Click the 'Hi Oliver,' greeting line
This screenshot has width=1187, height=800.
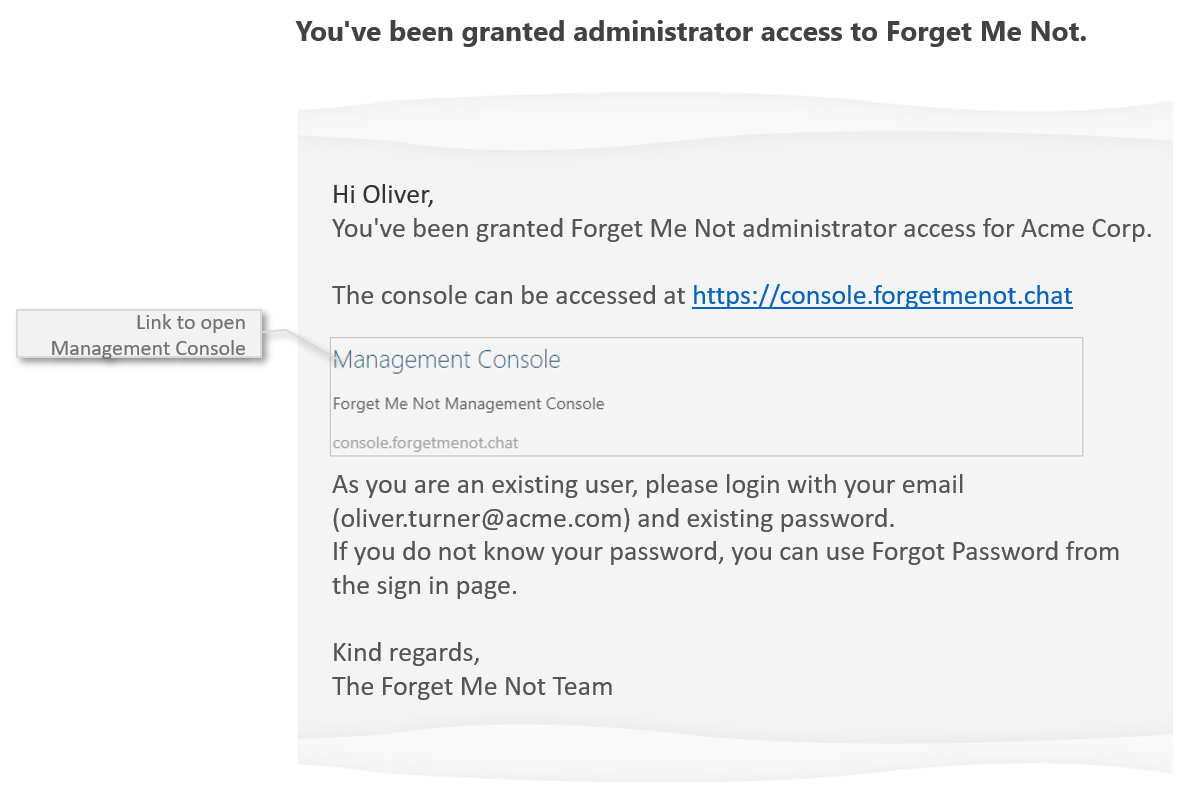383,194
